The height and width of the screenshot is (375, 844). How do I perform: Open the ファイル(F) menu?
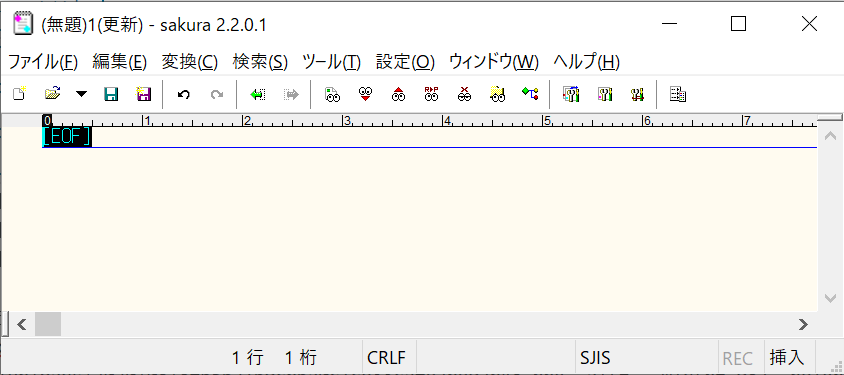point(43,62)
